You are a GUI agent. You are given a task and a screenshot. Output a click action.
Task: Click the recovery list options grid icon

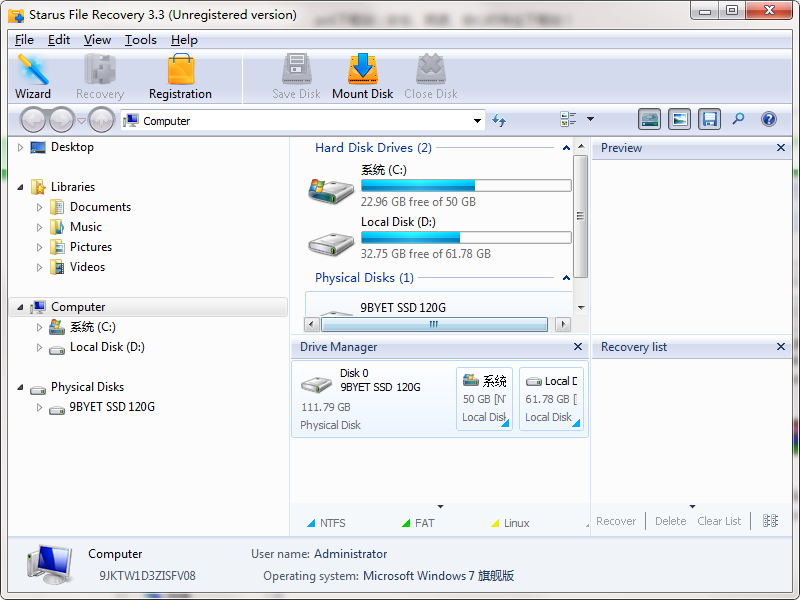coord(770,521)
